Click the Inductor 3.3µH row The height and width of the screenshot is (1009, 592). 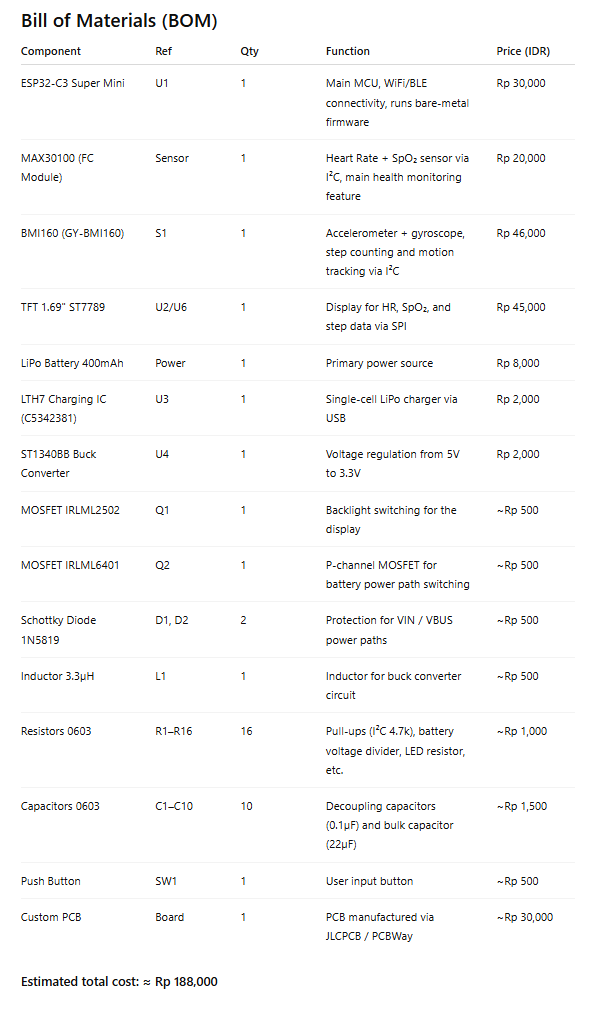click(x=297, y=685)
